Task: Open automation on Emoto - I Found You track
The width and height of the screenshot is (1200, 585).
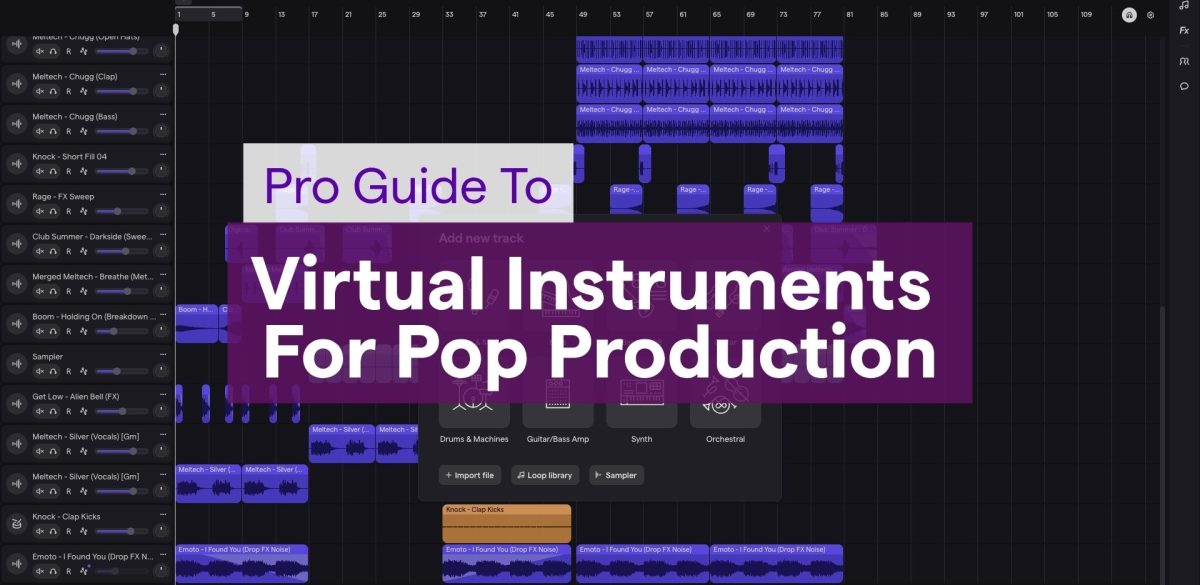Action: (x=83, y=571)
